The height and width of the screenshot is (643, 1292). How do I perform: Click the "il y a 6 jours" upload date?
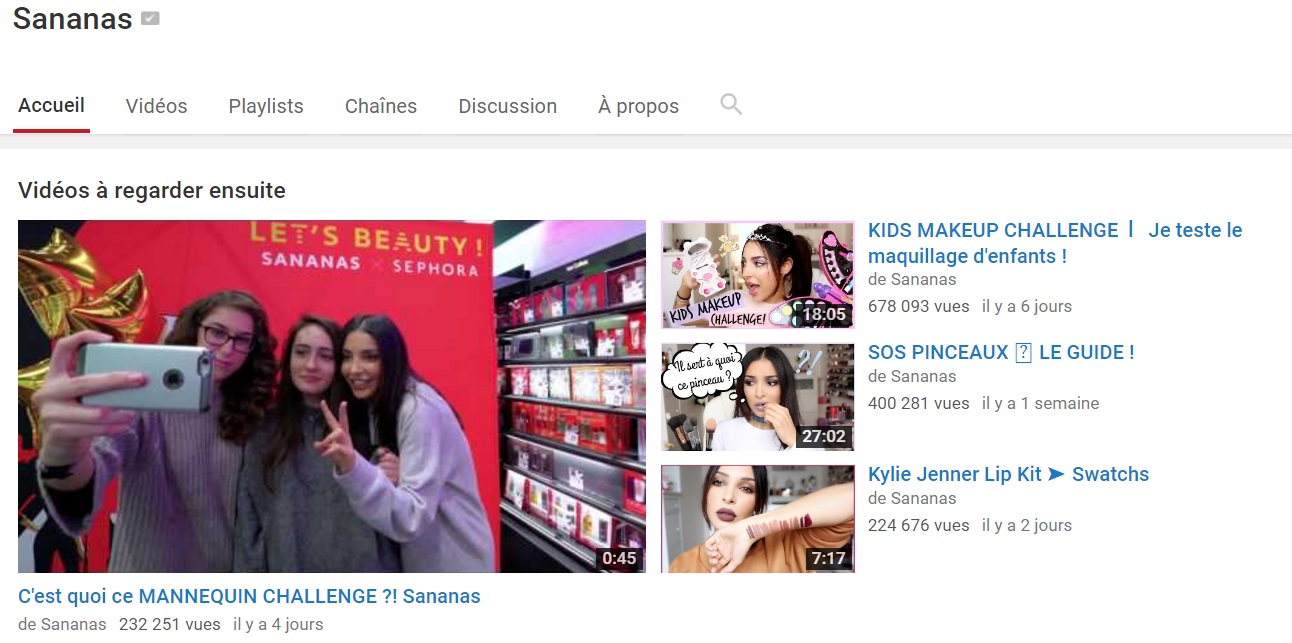1027,306
